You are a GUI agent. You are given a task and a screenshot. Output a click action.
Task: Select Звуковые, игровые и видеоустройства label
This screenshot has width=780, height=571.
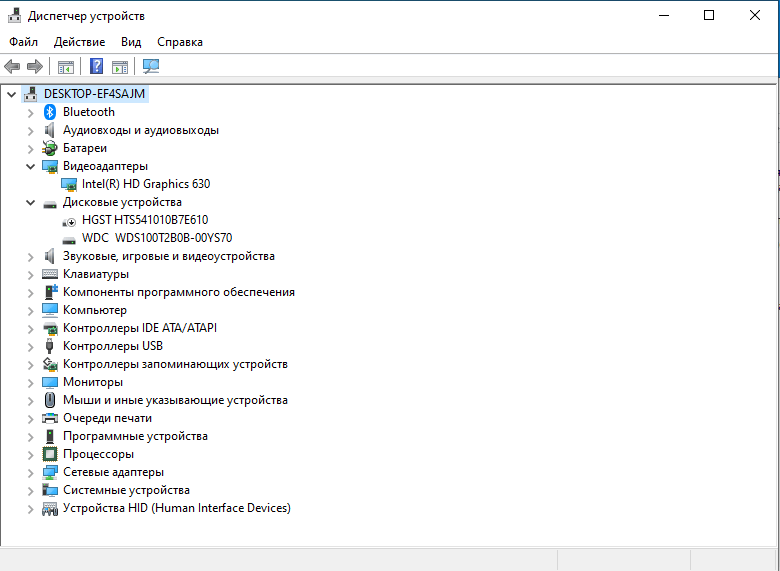point(169,256)
